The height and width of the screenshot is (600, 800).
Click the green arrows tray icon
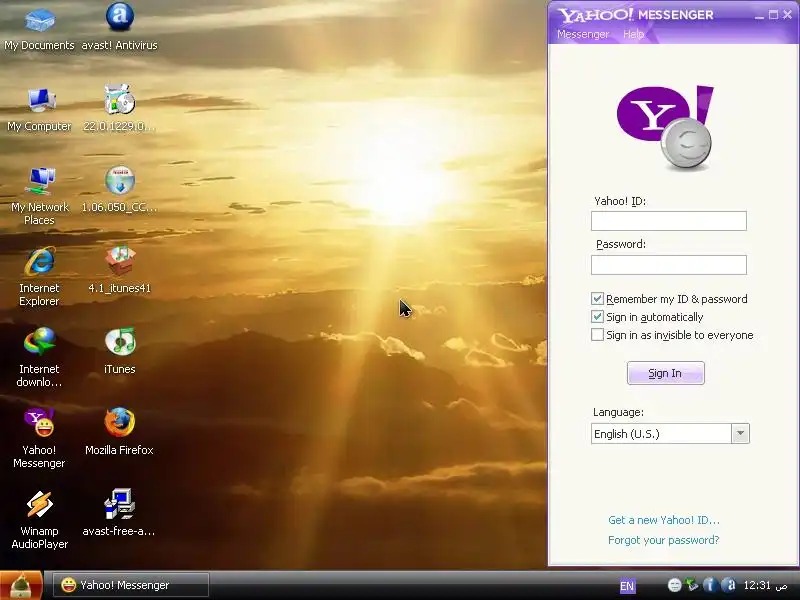[692, 585]
